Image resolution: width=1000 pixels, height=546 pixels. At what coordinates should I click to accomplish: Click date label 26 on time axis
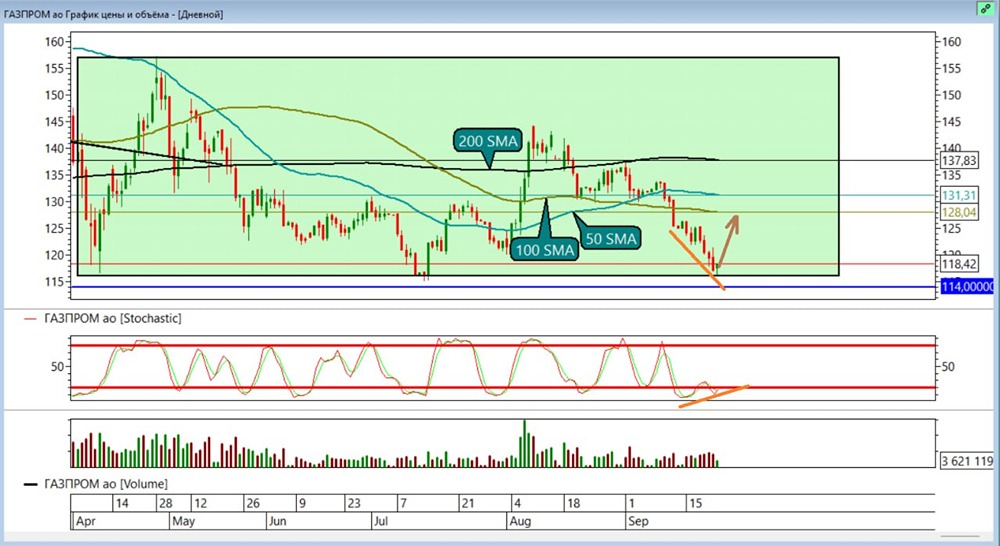coord(253,503)
